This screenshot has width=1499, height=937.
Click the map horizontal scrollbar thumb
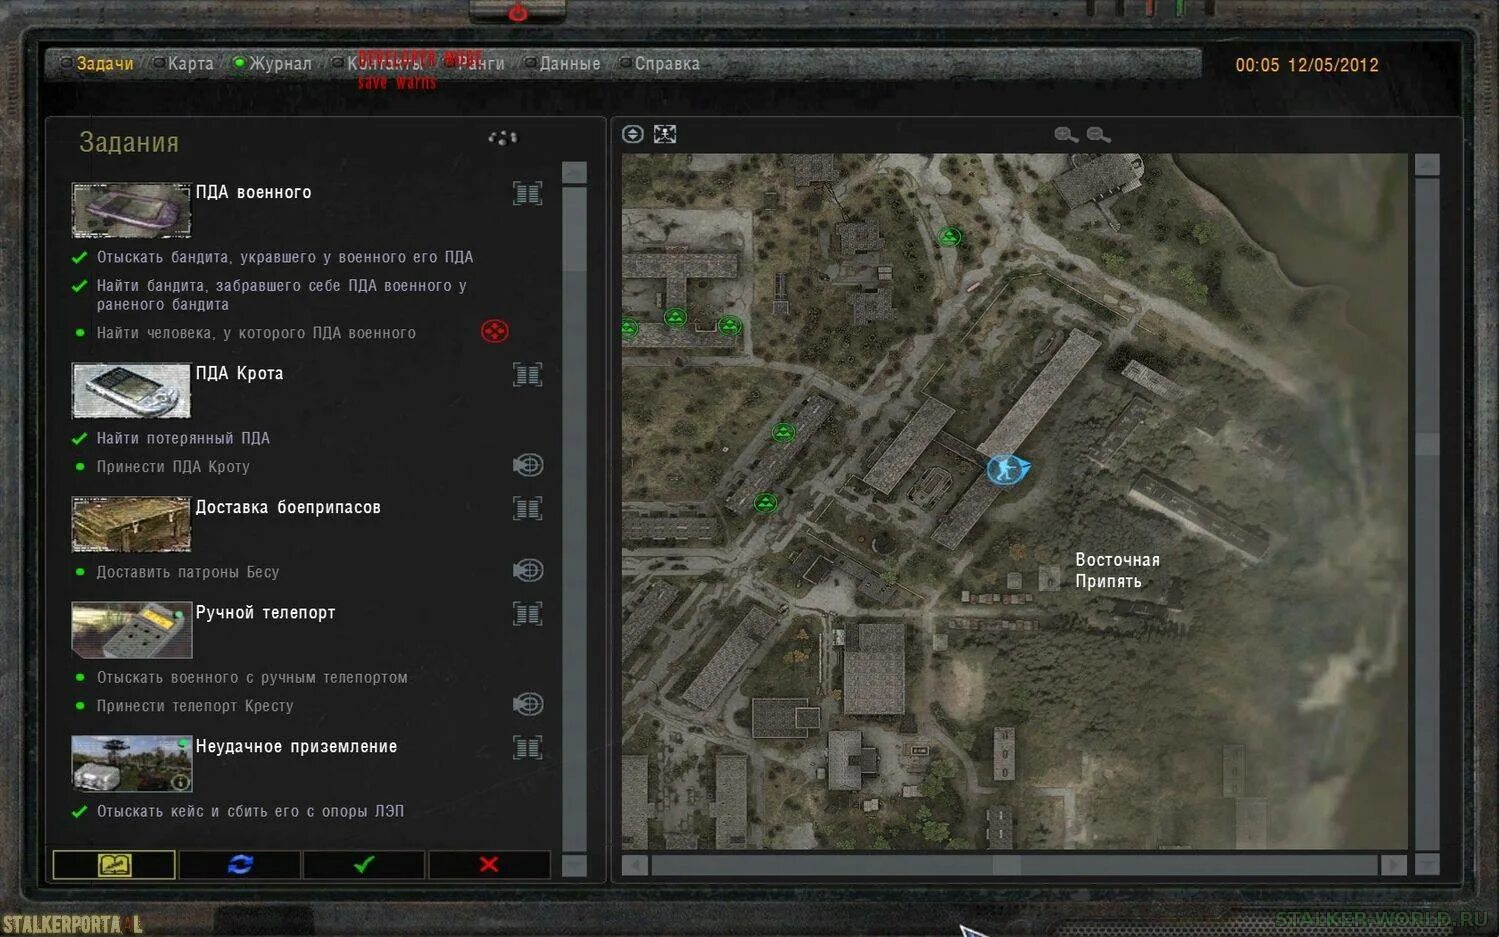click(1006, 864)
